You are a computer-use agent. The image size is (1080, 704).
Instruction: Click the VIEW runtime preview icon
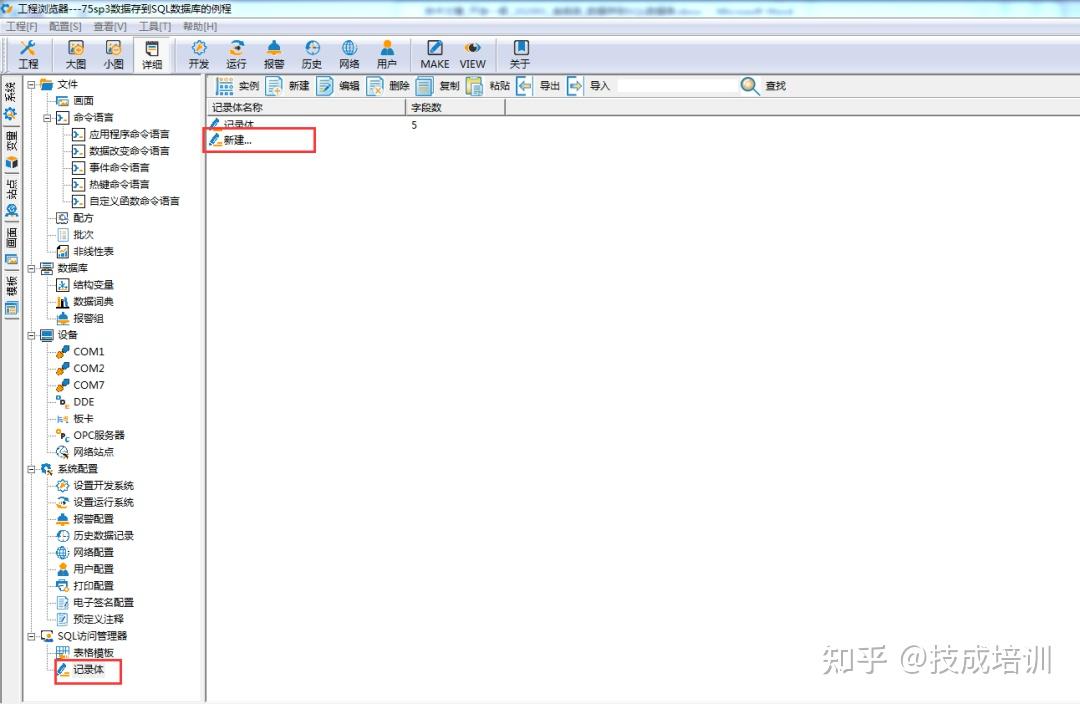472,52
